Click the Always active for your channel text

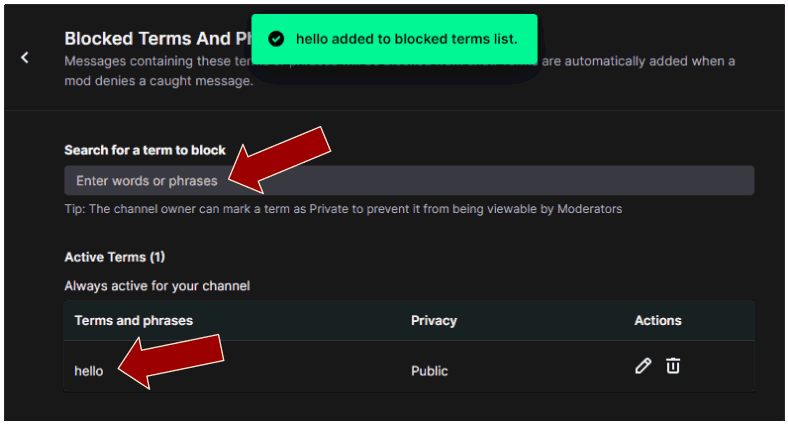tap(157, 286)
